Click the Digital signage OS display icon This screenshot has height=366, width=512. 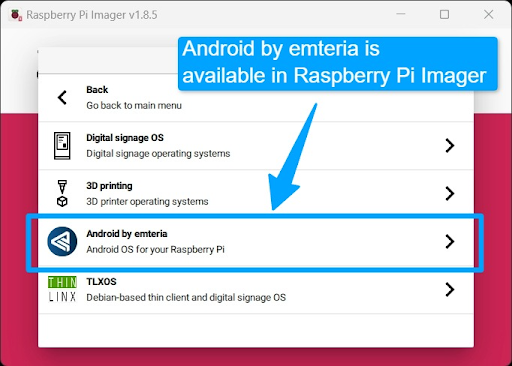coord(62,146)
